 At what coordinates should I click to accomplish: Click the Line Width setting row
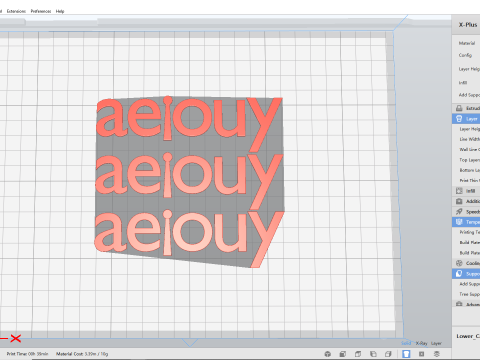tap(469, 139)
